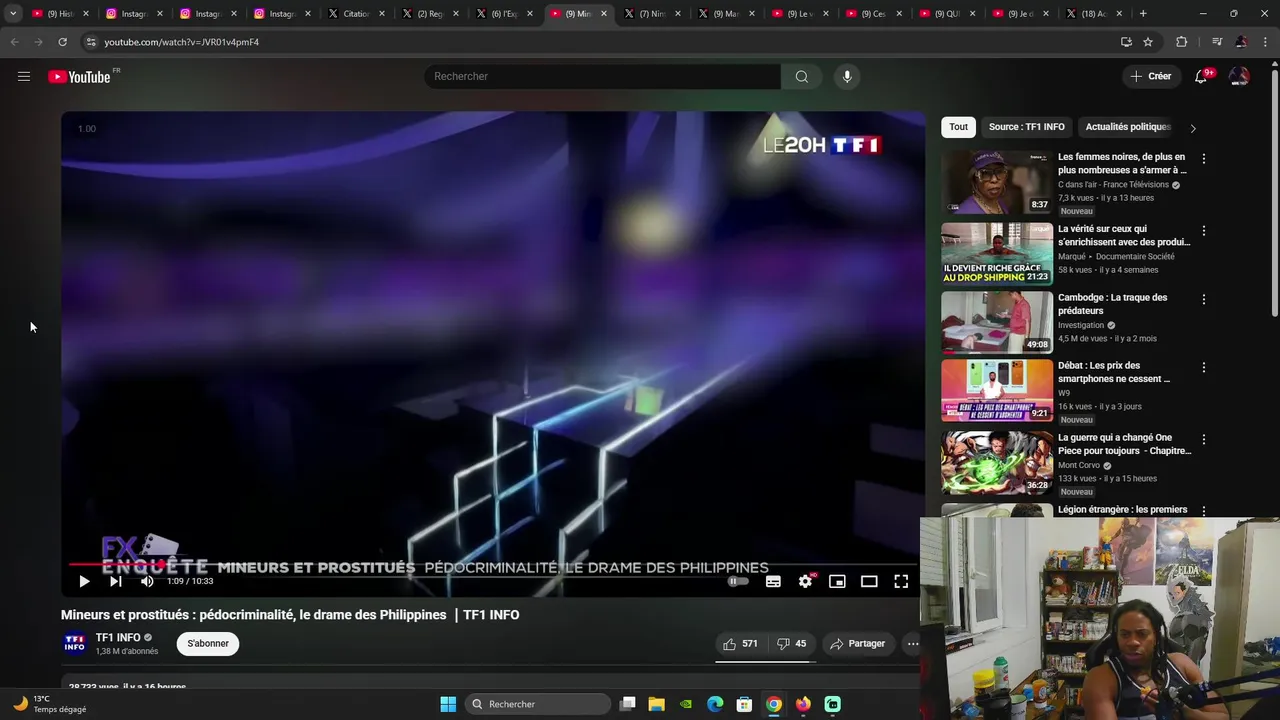Open options for Légion étrangère video

(1204, 511)
